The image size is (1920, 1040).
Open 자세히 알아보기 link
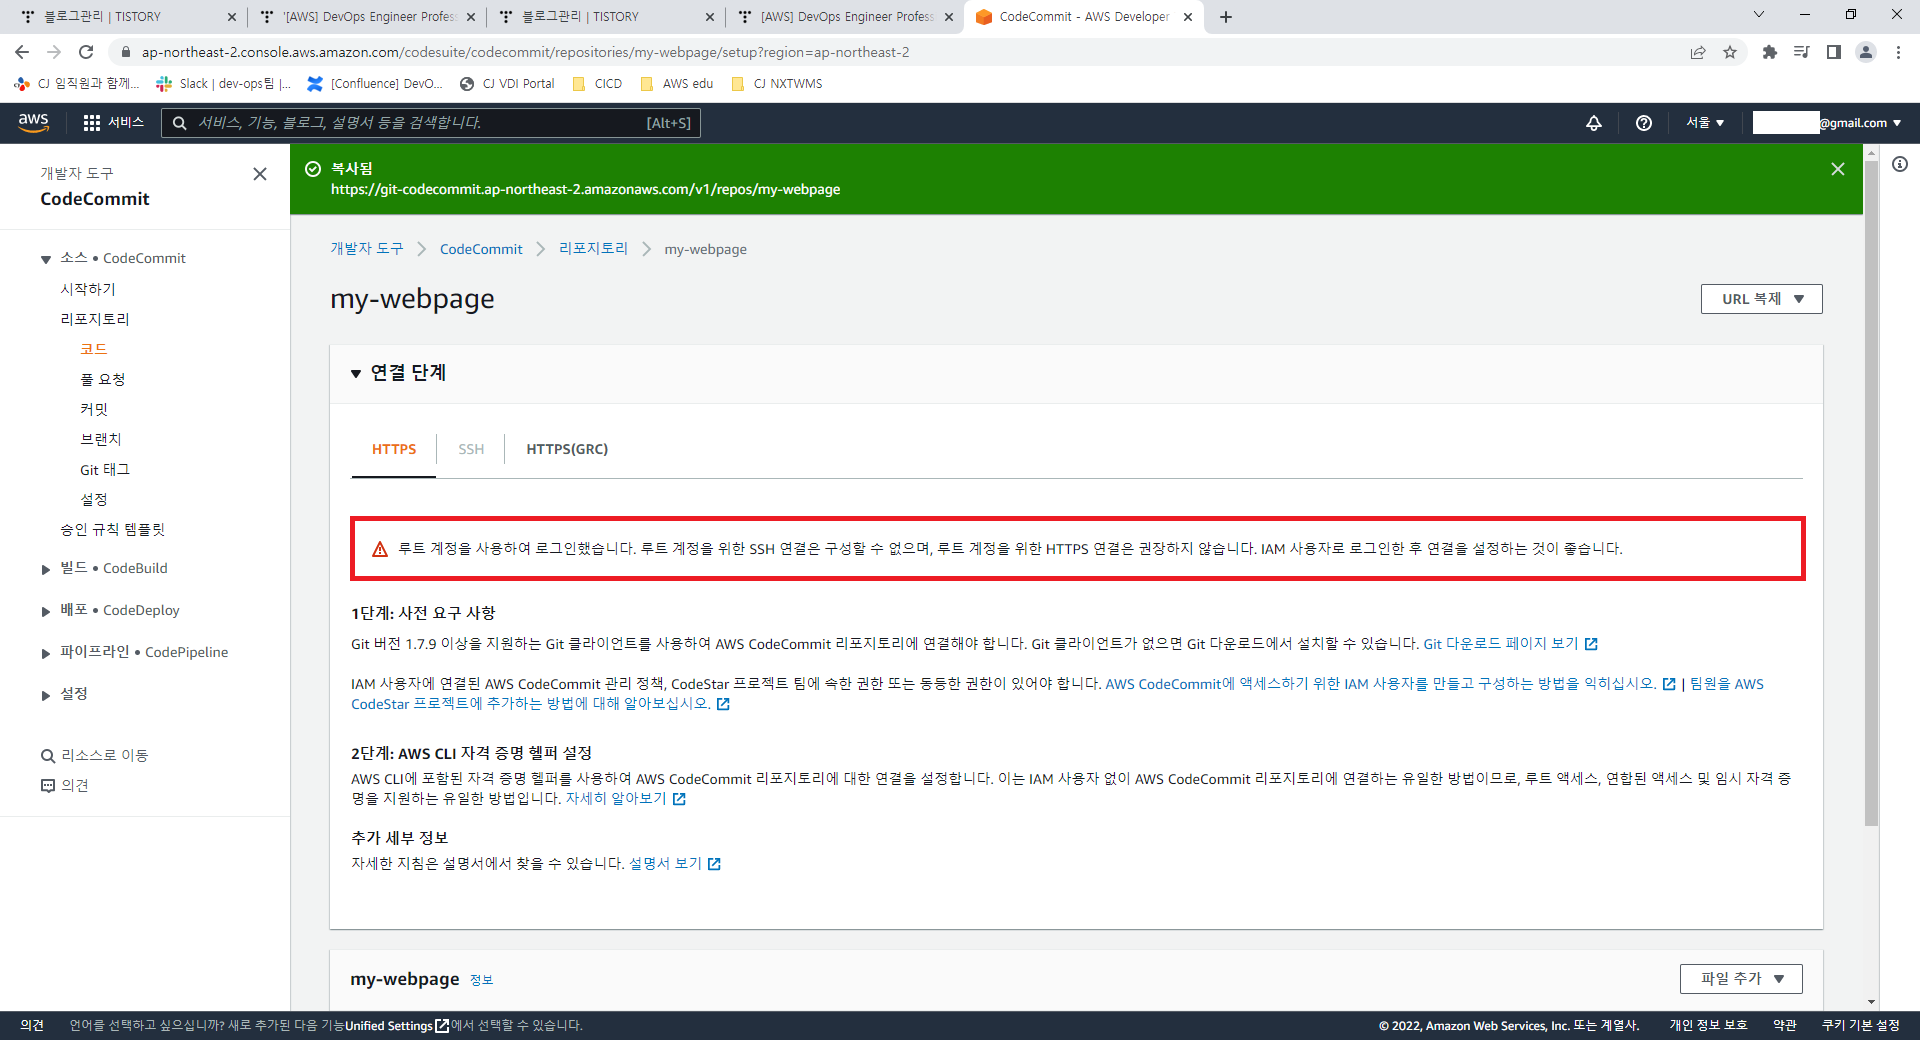(616, 799)
